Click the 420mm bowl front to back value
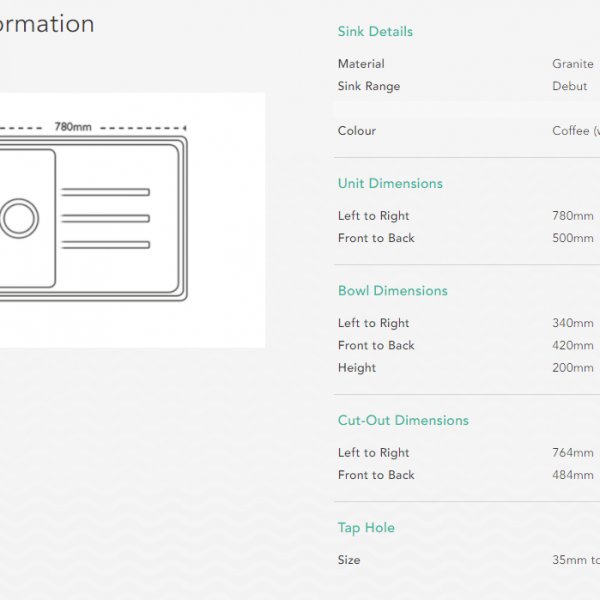 point(573,345)
